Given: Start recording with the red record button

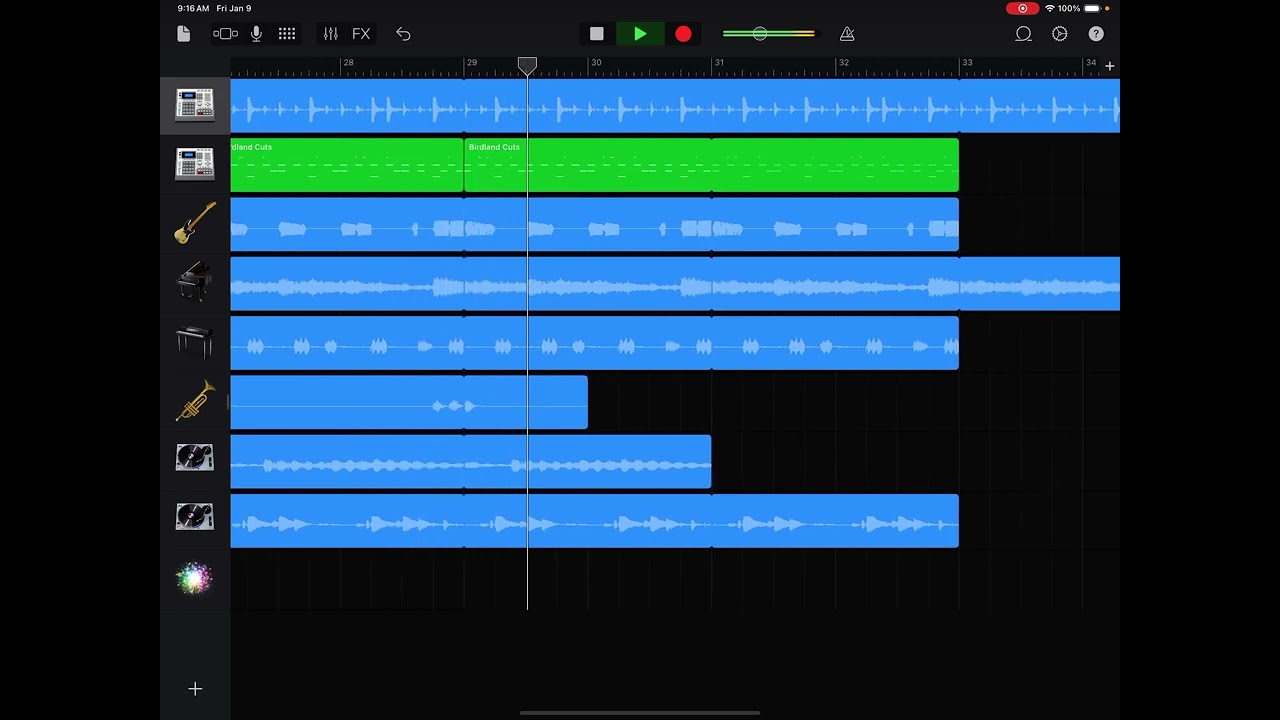Looking at the screenshot, I should (683, 34).
